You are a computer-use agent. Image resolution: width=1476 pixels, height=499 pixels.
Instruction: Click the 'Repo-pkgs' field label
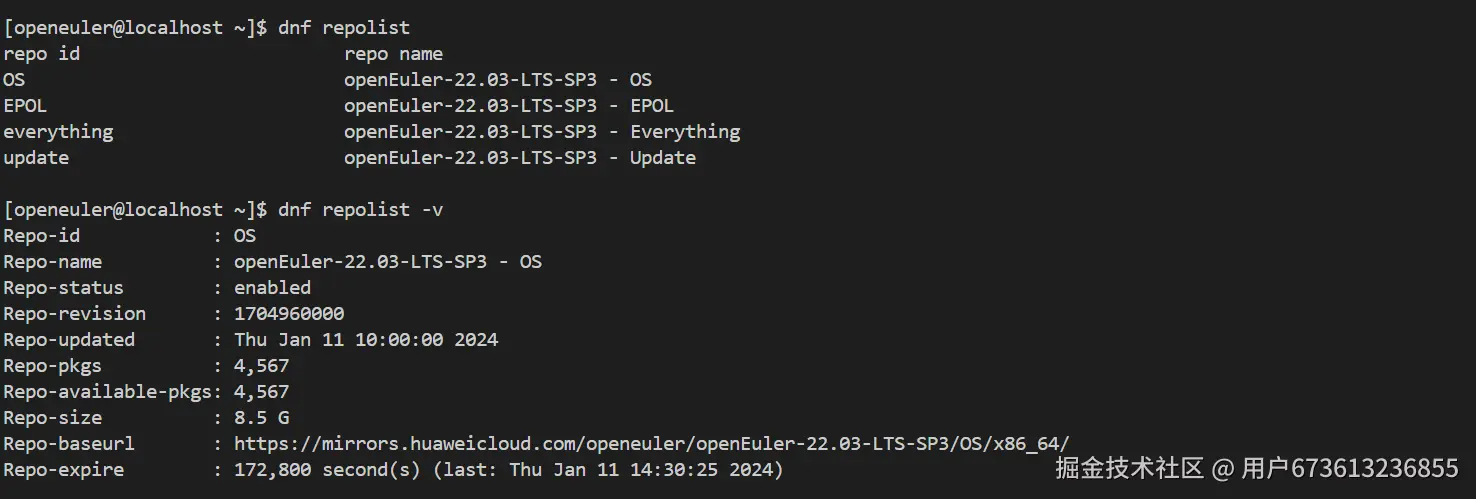click(52, 365)
